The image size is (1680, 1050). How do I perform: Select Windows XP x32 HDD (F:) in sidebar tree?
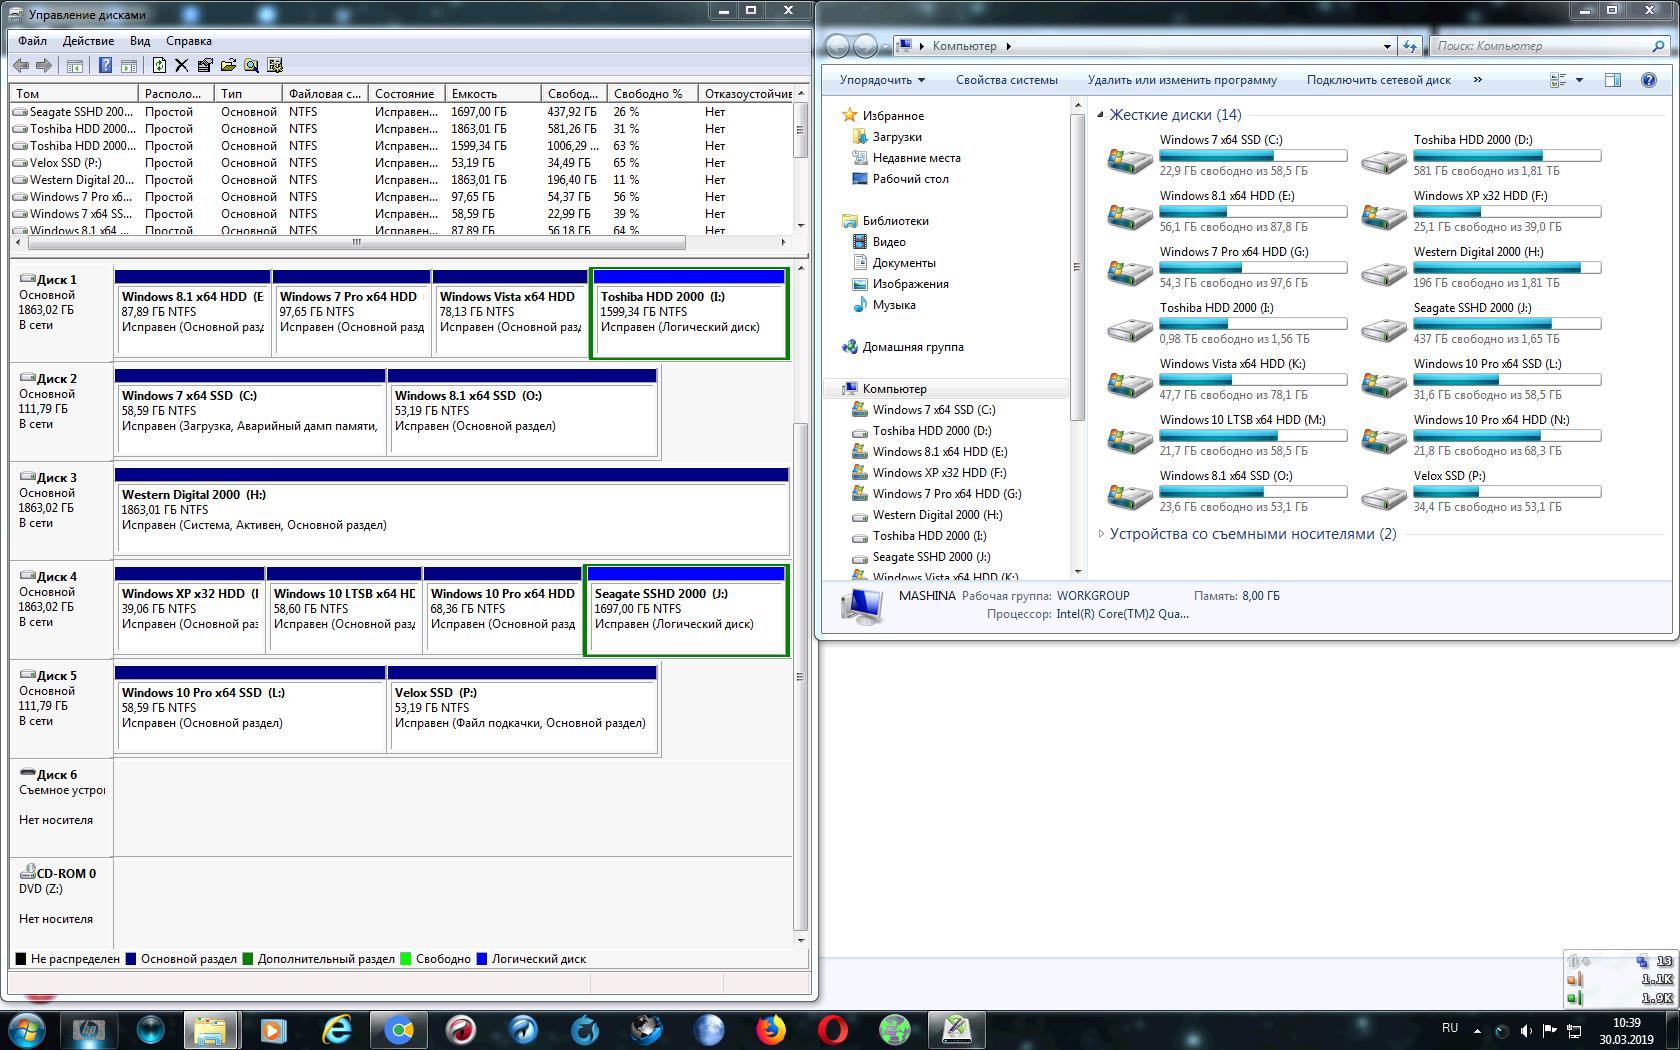pos(939,473)
